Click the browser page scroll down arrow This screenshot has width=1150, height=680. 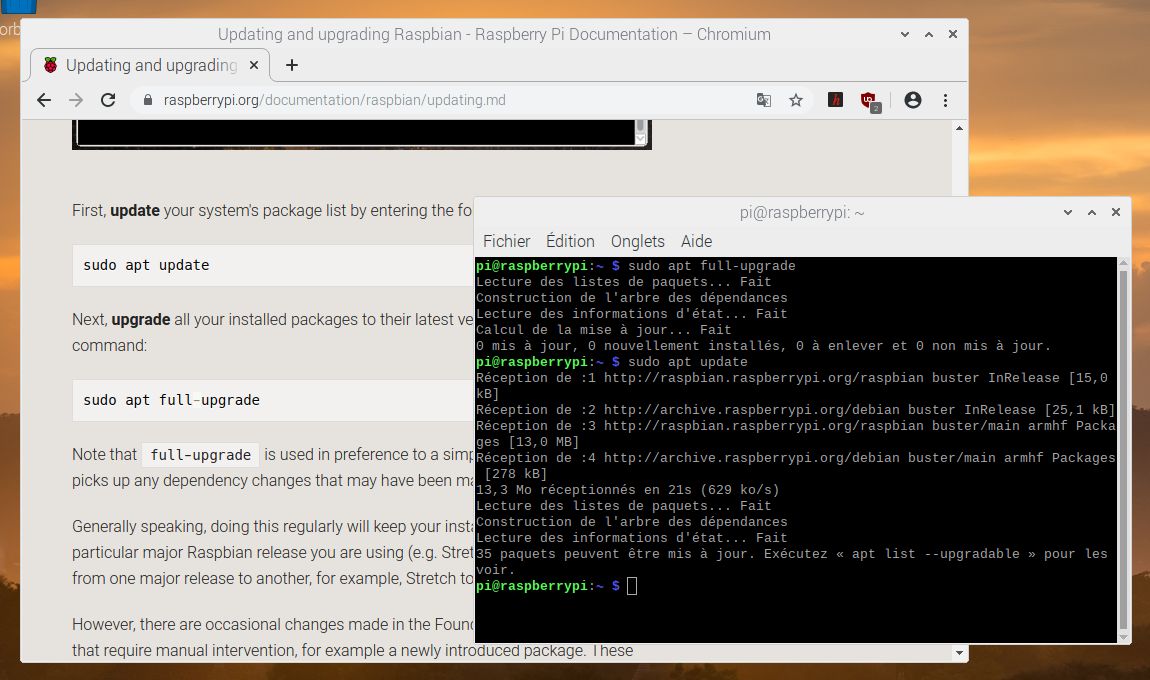click(959, 652)
